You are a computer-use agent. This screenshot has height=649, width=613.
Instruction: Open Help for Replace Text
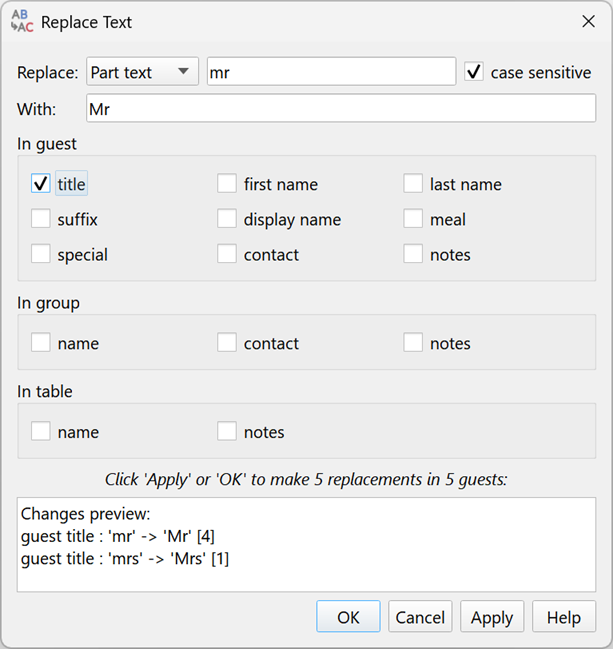coord(564,617)
